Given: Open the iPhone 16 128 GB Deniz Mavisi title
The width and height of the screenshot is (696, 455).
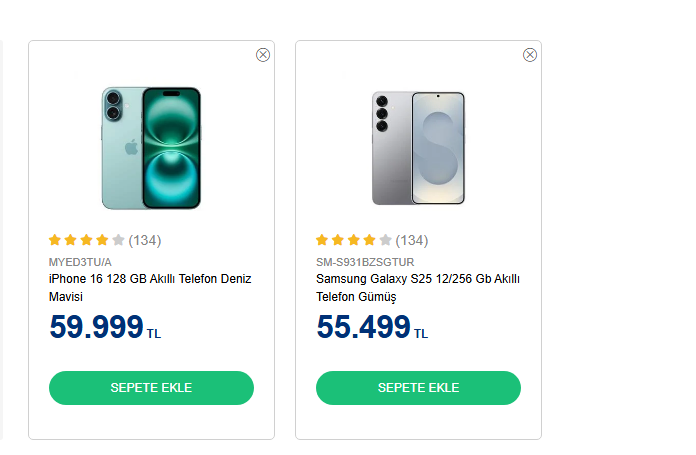Looking at the screenshot, I should click(150, 288).
